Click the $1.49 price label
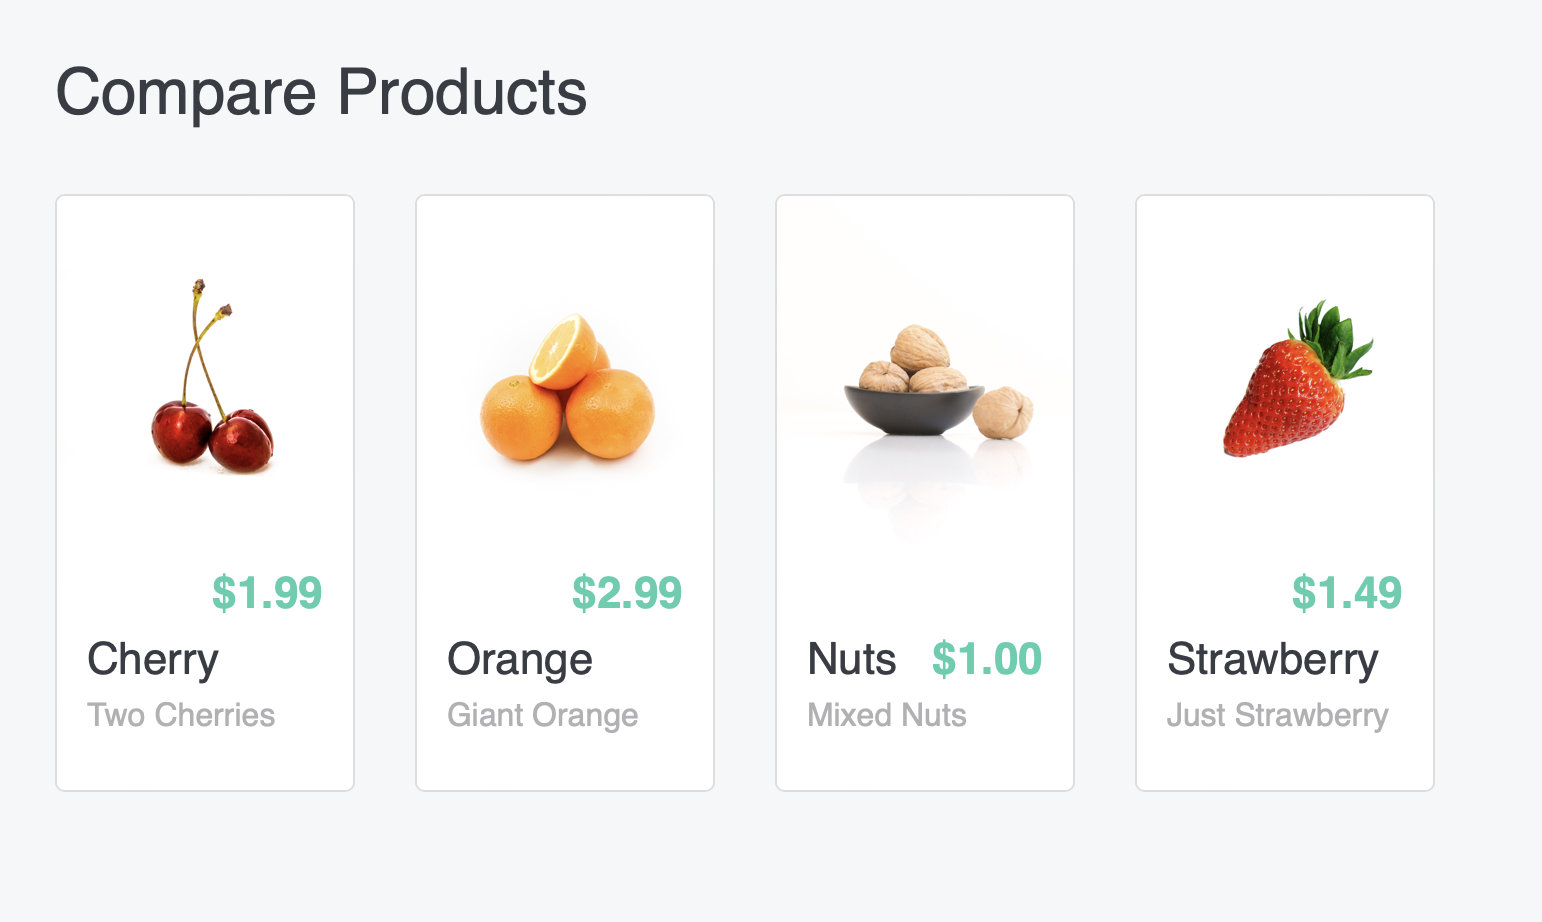This screenshot has width=1542, height=922. (1347, 593)
